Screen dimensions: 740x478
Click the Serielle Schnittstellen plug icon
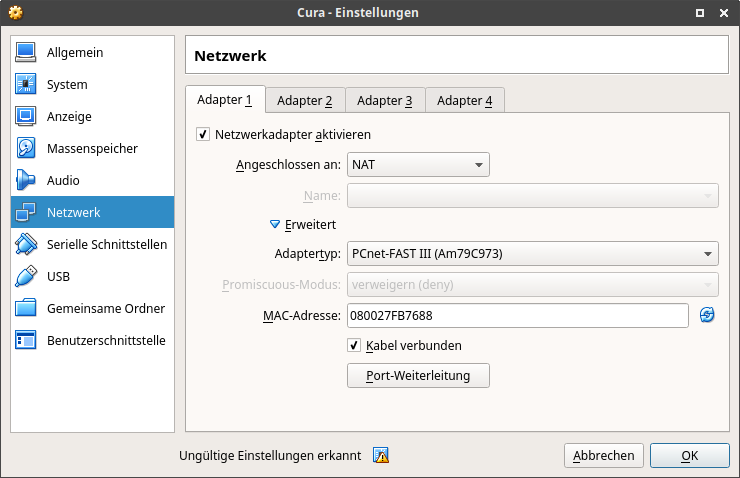click(x=25, y=244)
